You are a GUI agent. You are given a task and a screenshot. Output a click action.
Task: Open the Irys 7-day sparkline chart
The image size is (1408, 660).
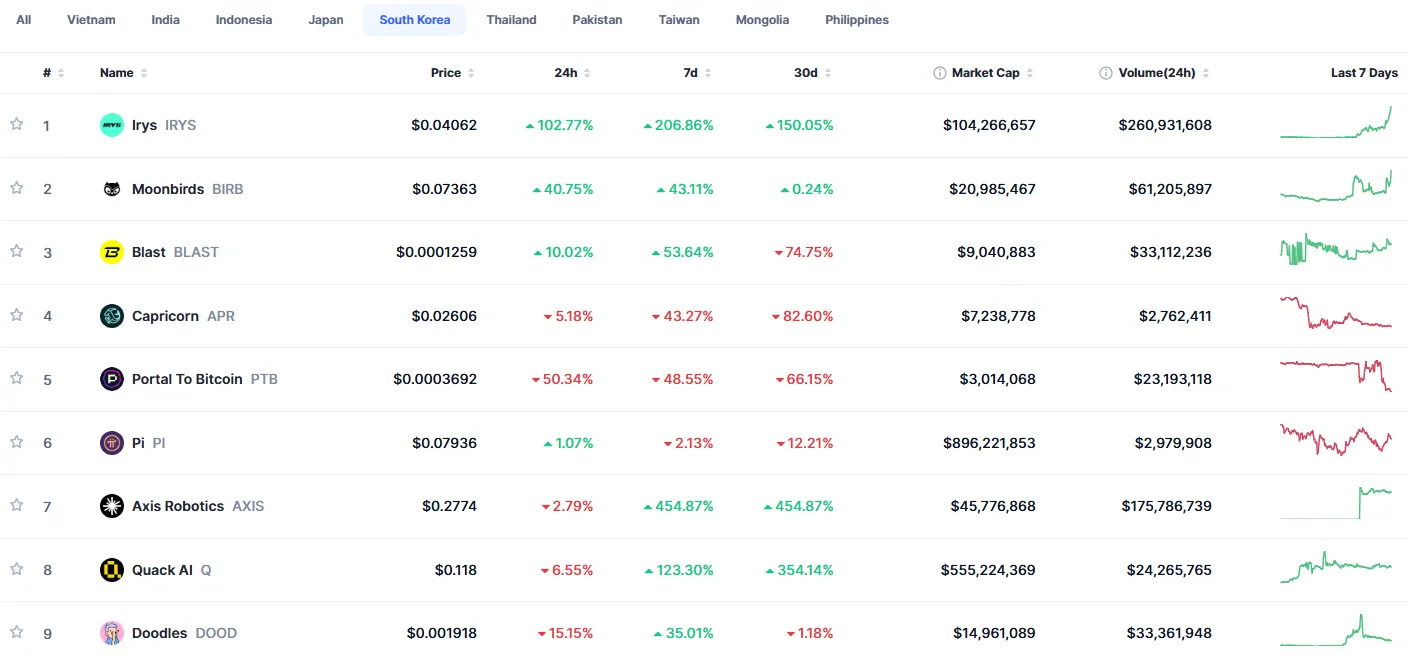point(1336,122)
